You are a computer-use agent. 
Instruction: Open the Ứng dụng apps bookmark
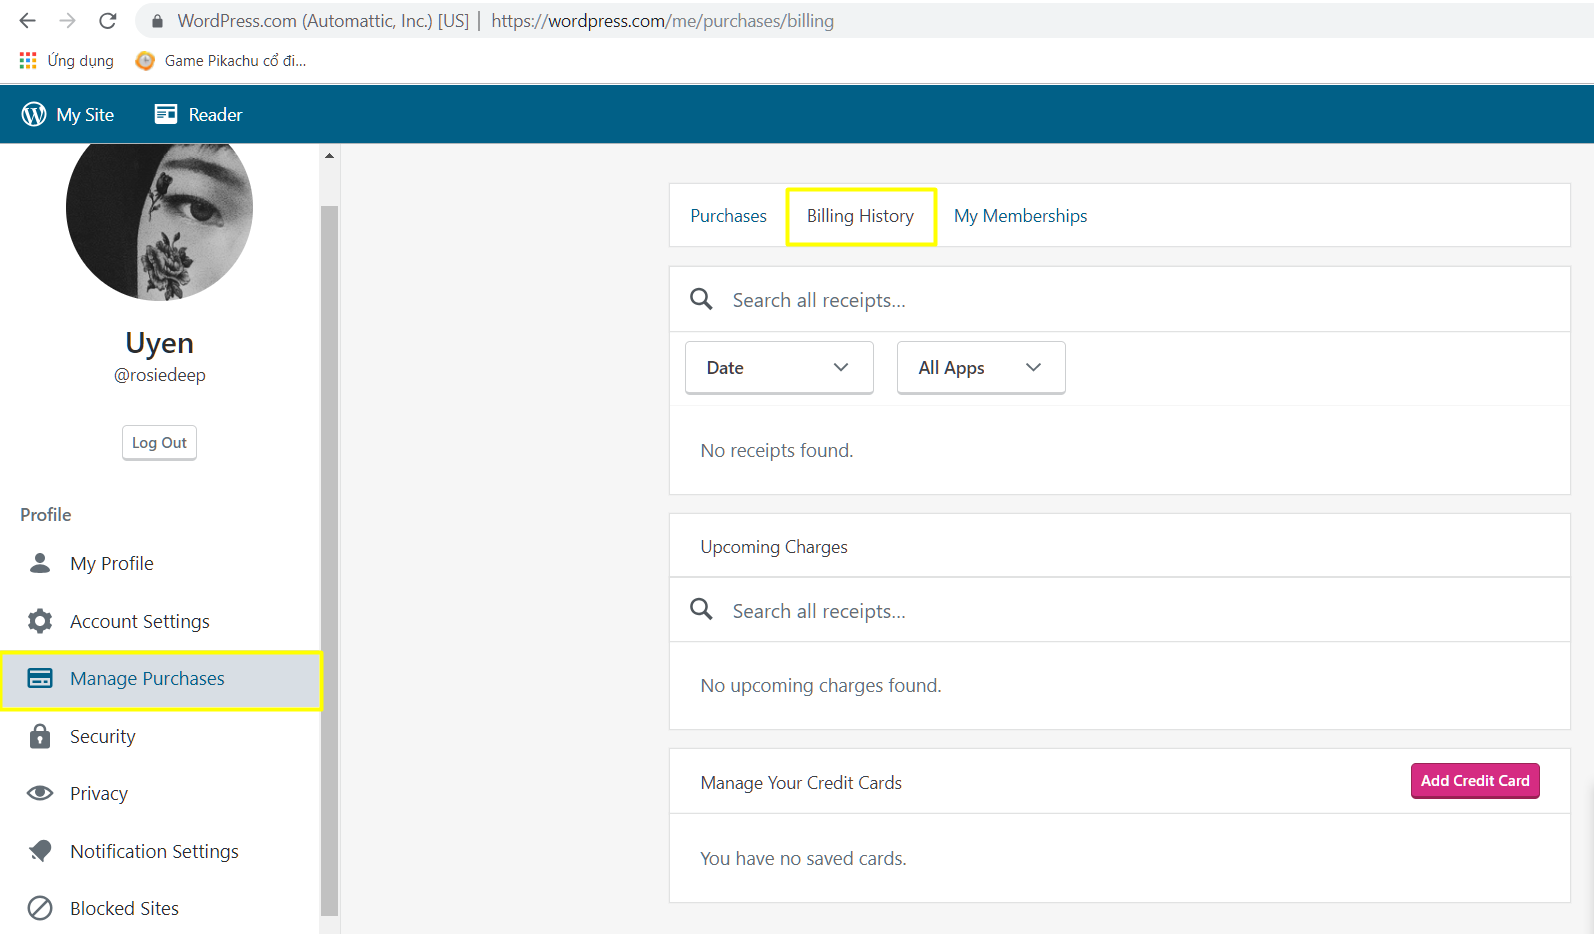coord(67,61)
